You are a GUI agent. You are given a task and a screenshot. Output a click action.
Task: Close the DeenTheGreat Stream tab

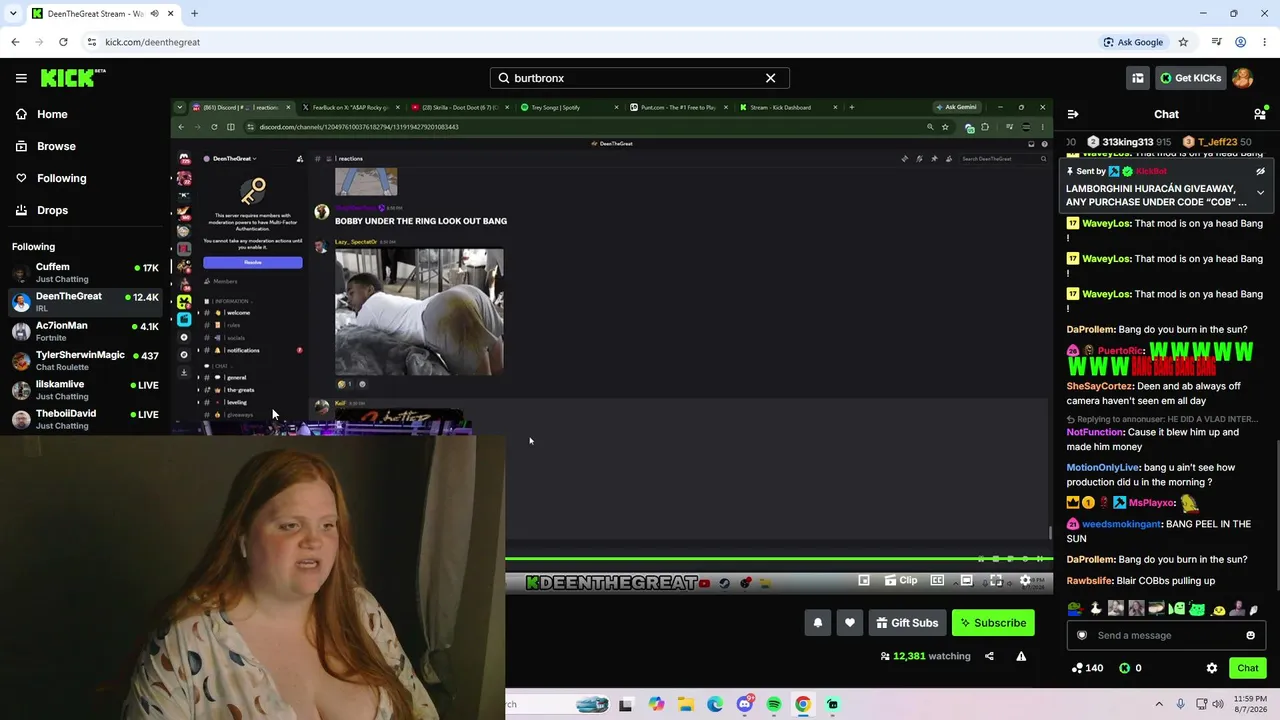coord(171,13)
